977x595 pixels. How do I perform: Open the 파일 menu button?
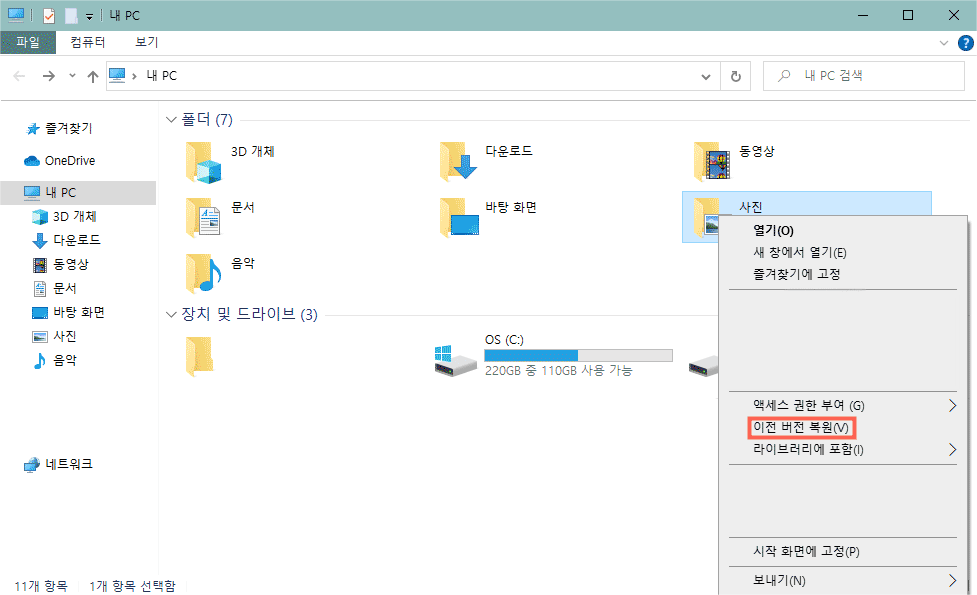pyautogui.click(x=28, y=43)
